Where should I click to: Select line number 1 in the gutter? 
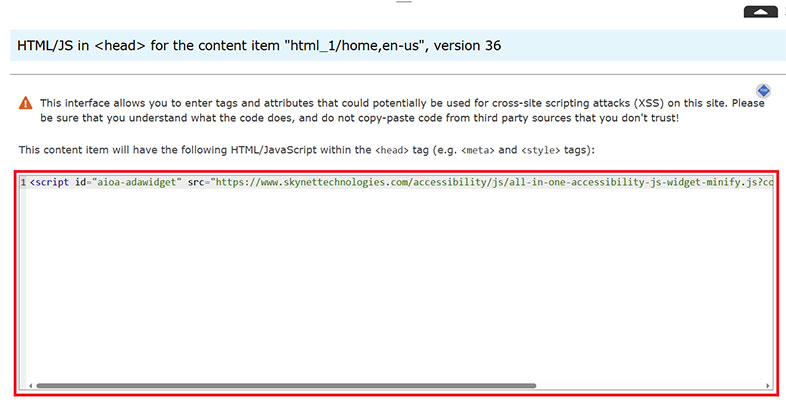(23, 183)
